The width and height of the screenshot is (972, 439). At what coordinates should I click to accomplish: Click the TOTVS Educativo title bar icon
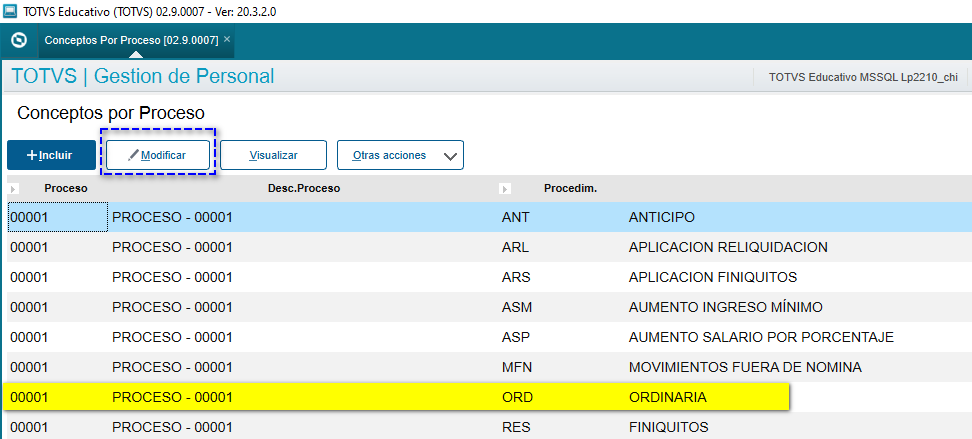pyautogui.click(x=10, y=11)
